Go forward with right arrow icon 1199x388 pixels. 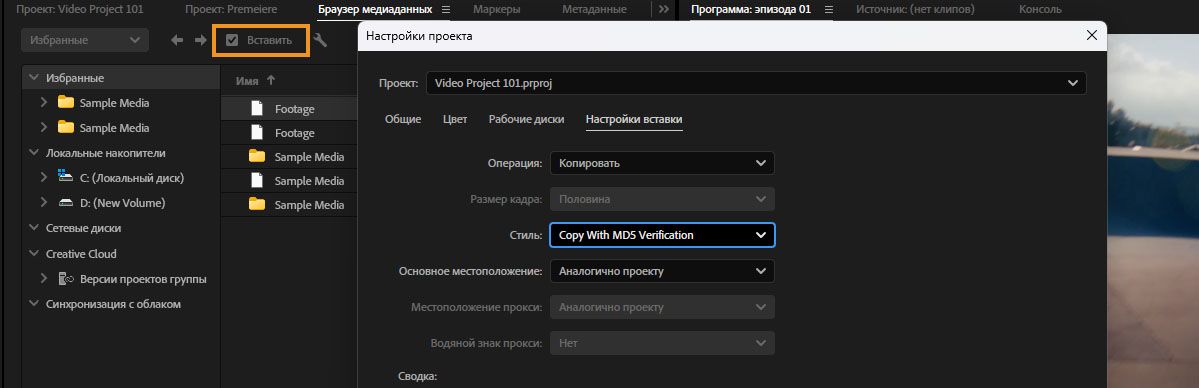[x=200, y=41]
